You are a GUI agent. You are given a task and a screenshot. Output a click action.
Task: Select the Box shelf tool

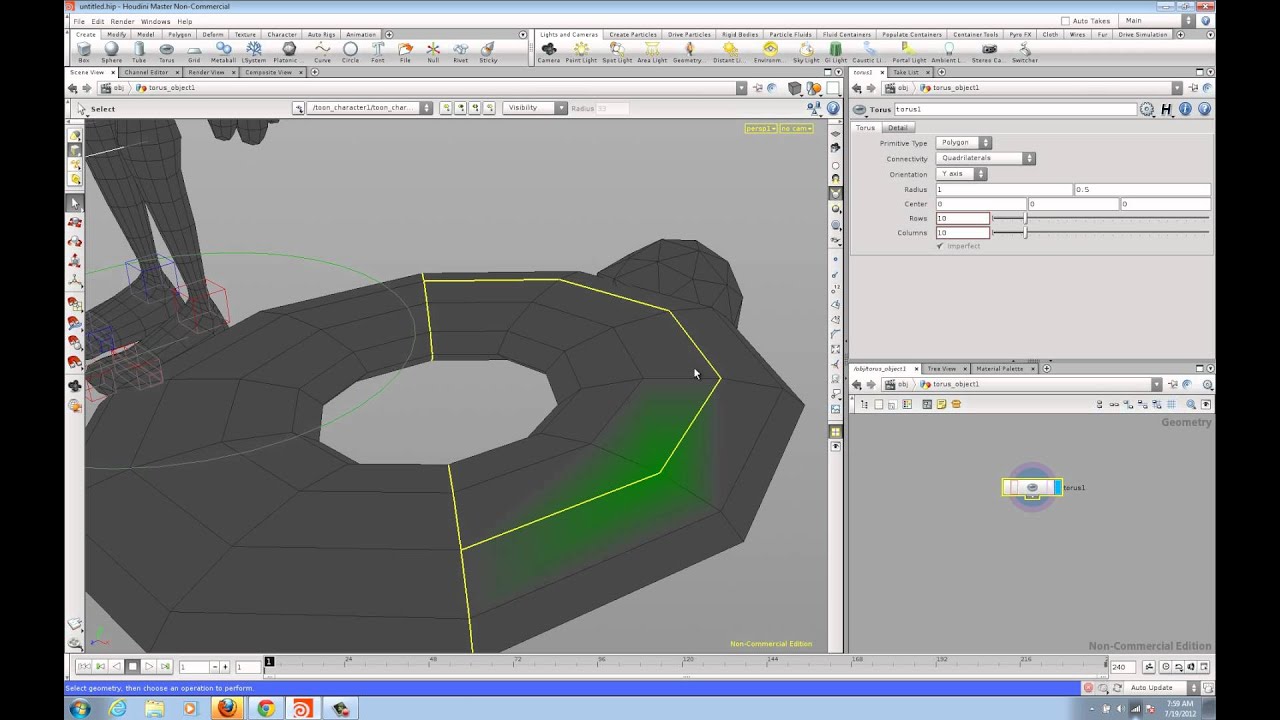pyautogui.click(x=84, y=51)
